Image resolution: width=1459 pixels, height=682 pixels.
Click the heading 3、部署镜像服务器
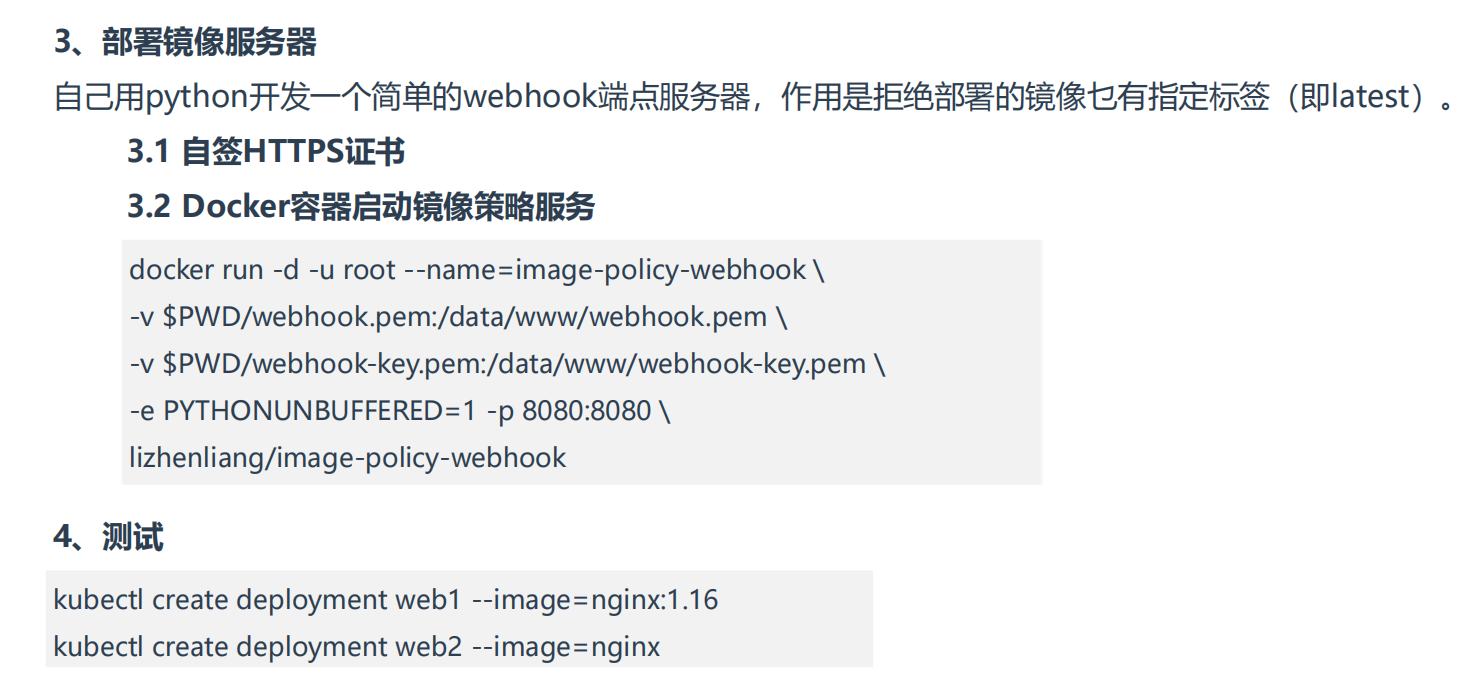pyautogui.click(x=184, y=43)
